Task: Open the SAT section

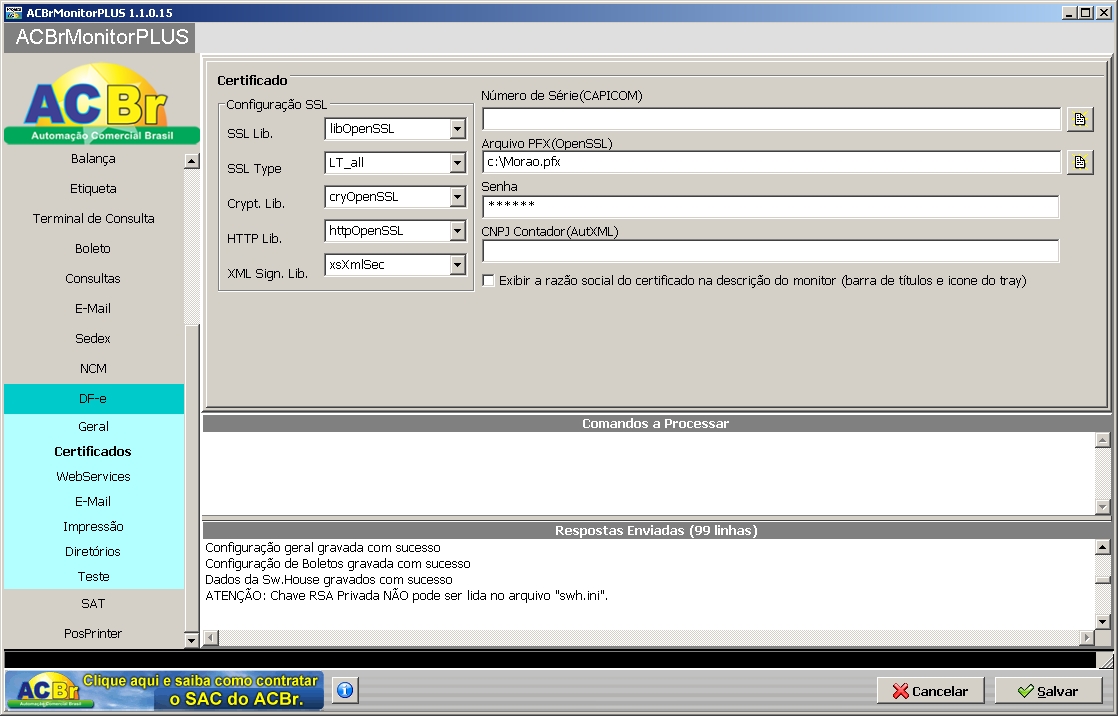Action: (93, 603)
